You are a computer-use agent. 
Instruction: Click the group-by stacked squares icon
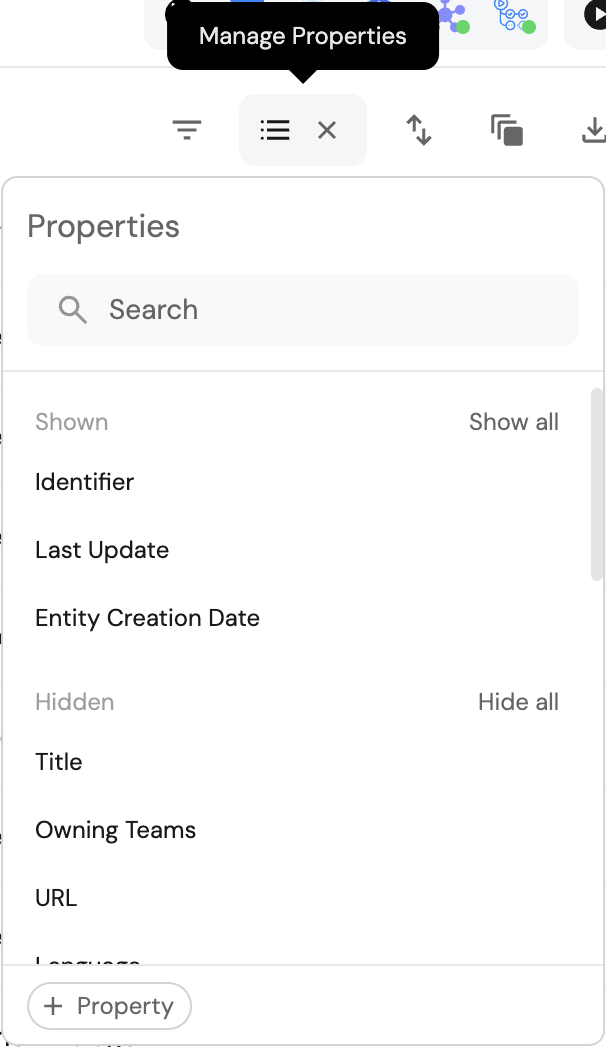tap(507, 130)
